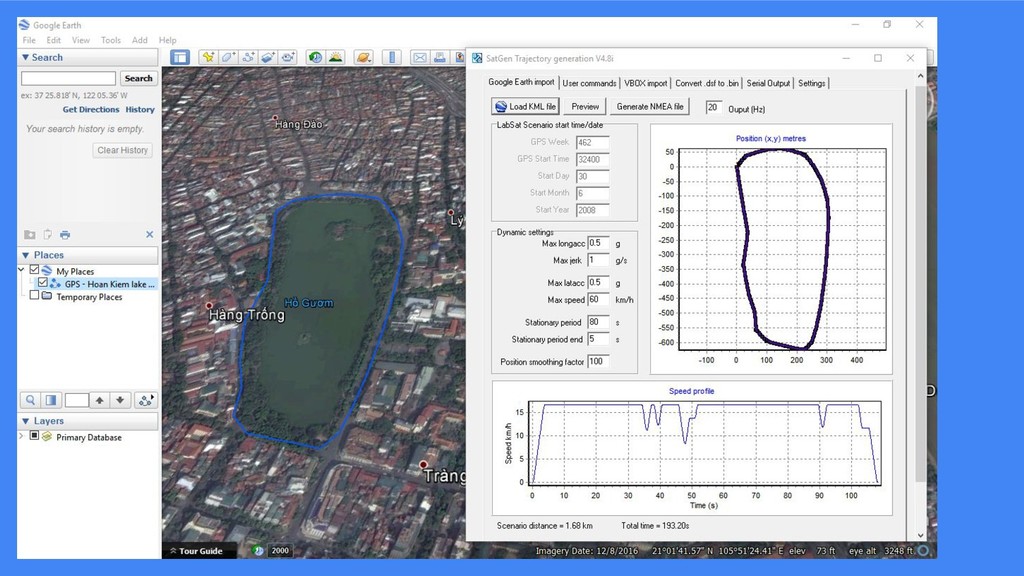This screenshot has height=576, width=1024.
Task: Open the Edit menu
Action: tap(54, 40)
